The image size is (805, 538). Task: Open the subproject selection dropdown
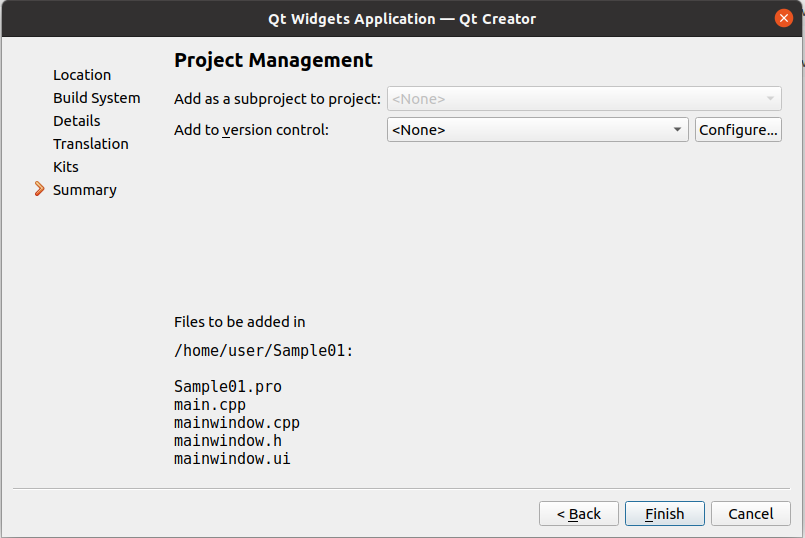[x=584, y=99]
